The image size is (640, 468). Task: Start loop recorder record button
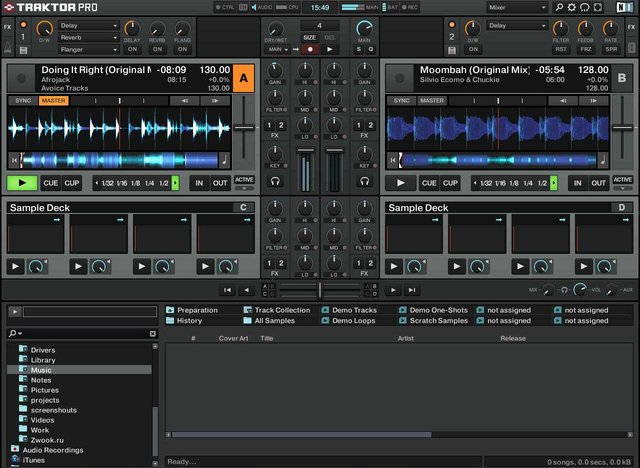click(x=310, y=49)
